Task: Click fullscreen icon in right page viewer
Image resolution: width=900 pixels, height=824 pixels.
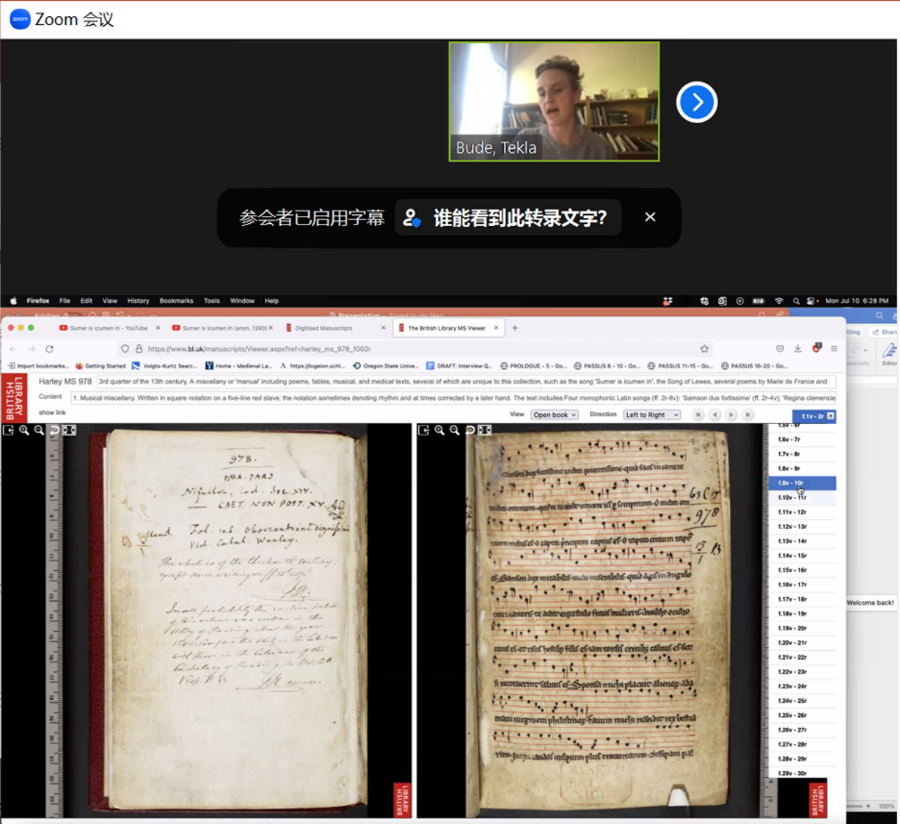Action: click(x=485, y=430)
